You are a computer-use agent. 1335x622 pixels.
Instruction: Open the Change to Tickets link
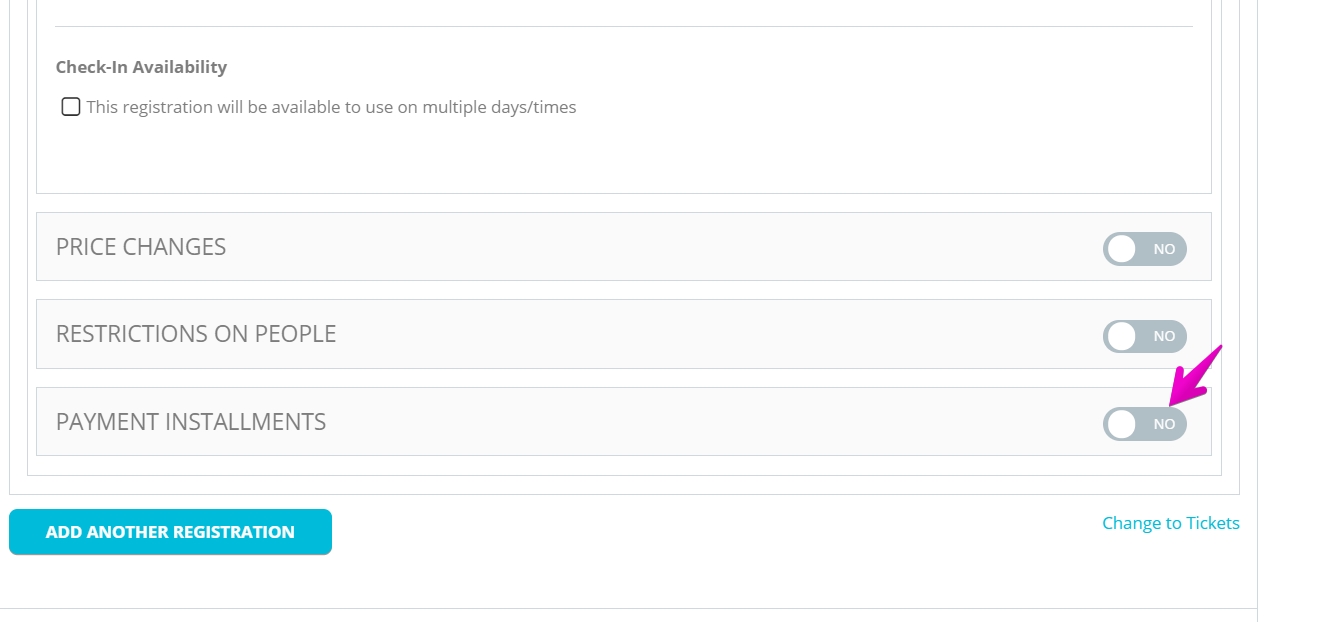point(1171,523)
